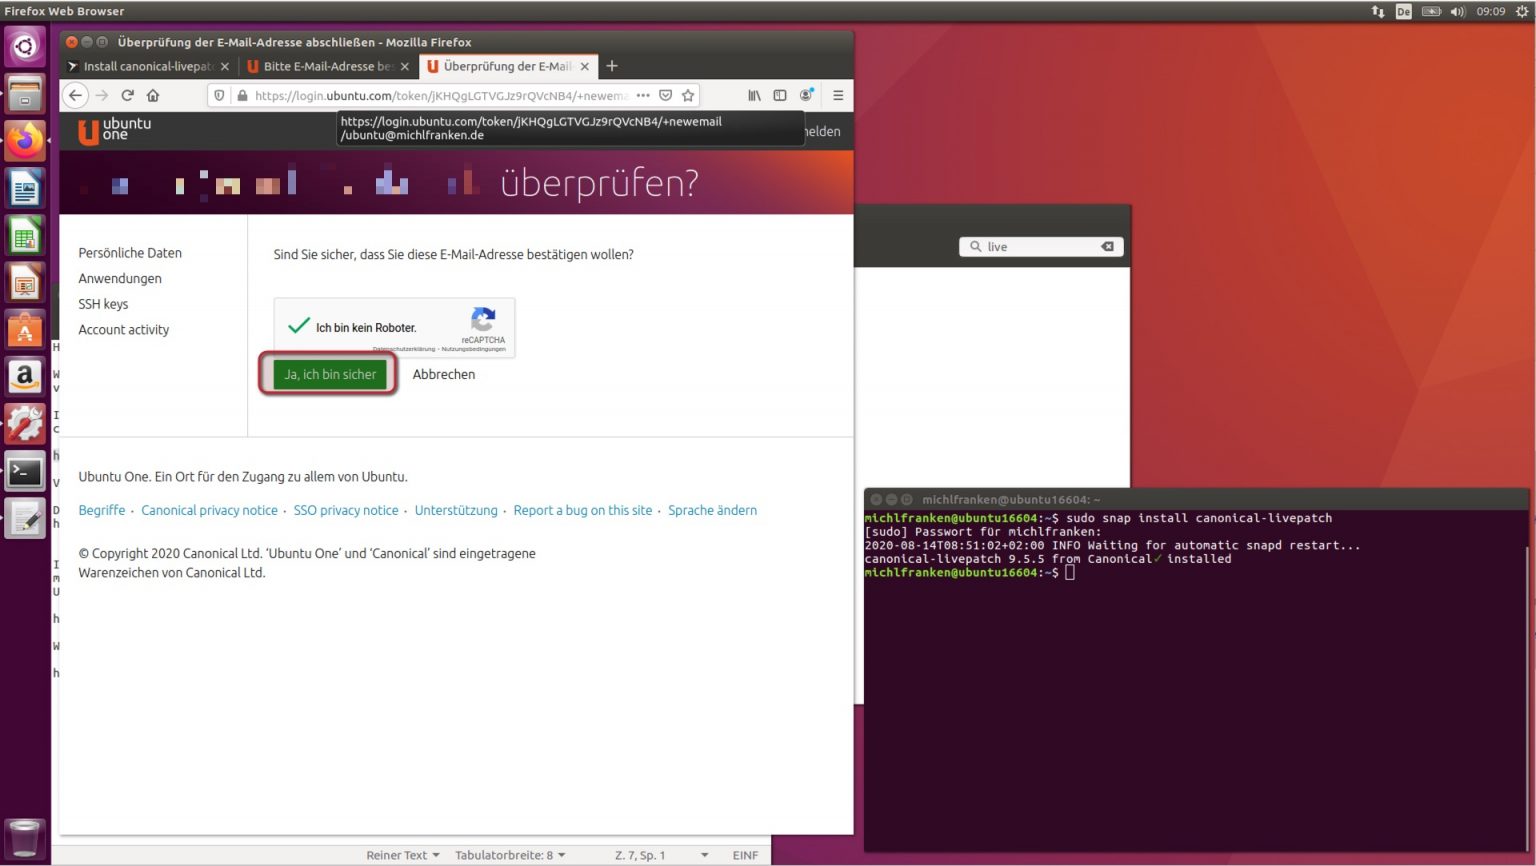The image size is (1536, 866).
Task: Open the Firefox account icon
Action: coord(806,95)
